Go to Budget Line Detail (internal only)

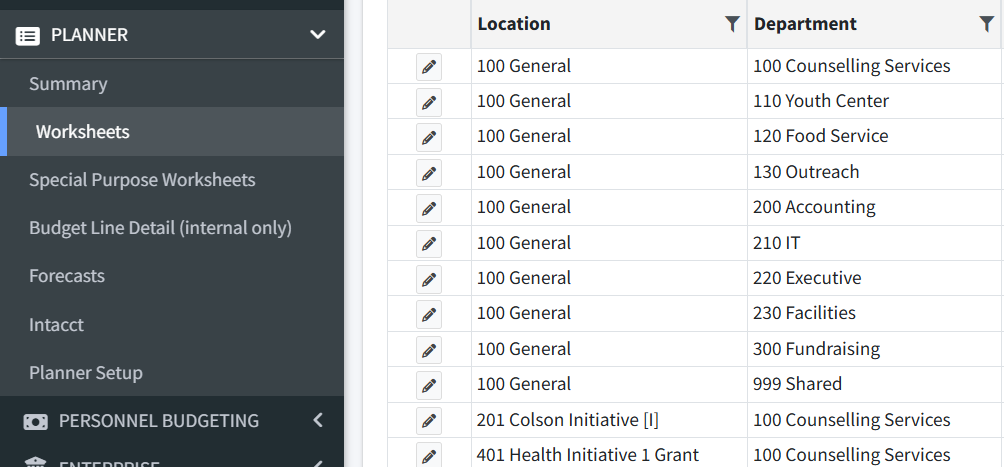[160, 228]
